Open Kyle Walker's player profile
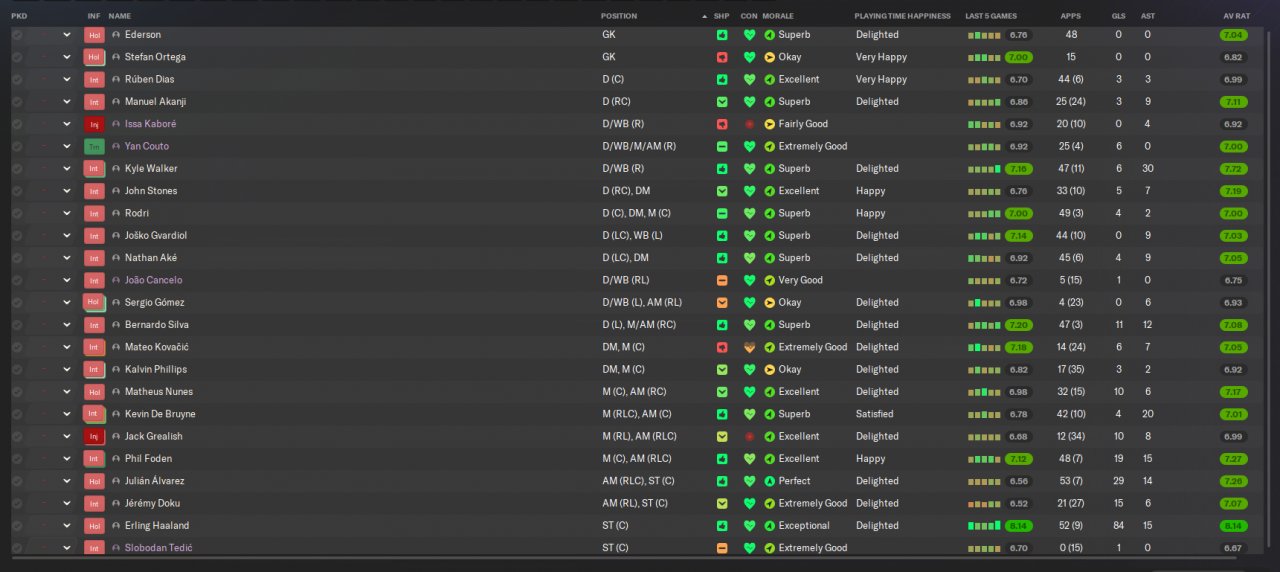The width and height of the screenshot is (1280, 572). (x=151, y=169)
